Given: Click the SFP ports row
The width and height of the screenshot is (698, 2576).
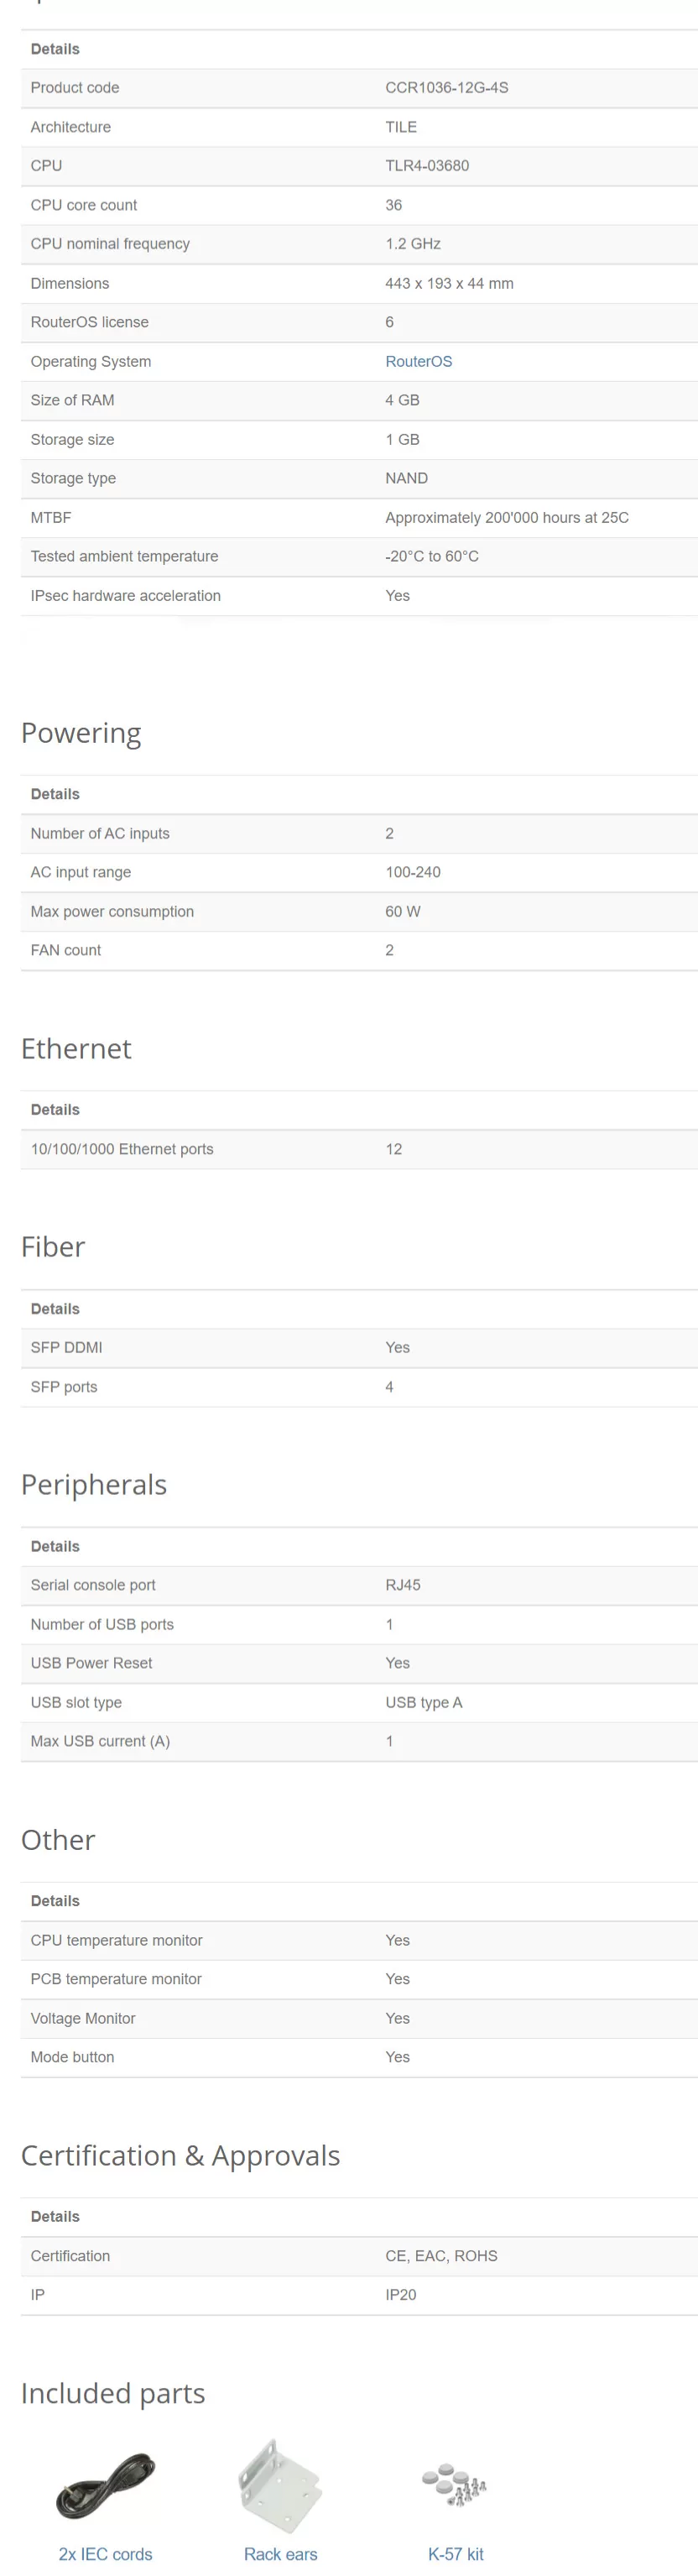Looking at the screenshot, I should 359,1387.
